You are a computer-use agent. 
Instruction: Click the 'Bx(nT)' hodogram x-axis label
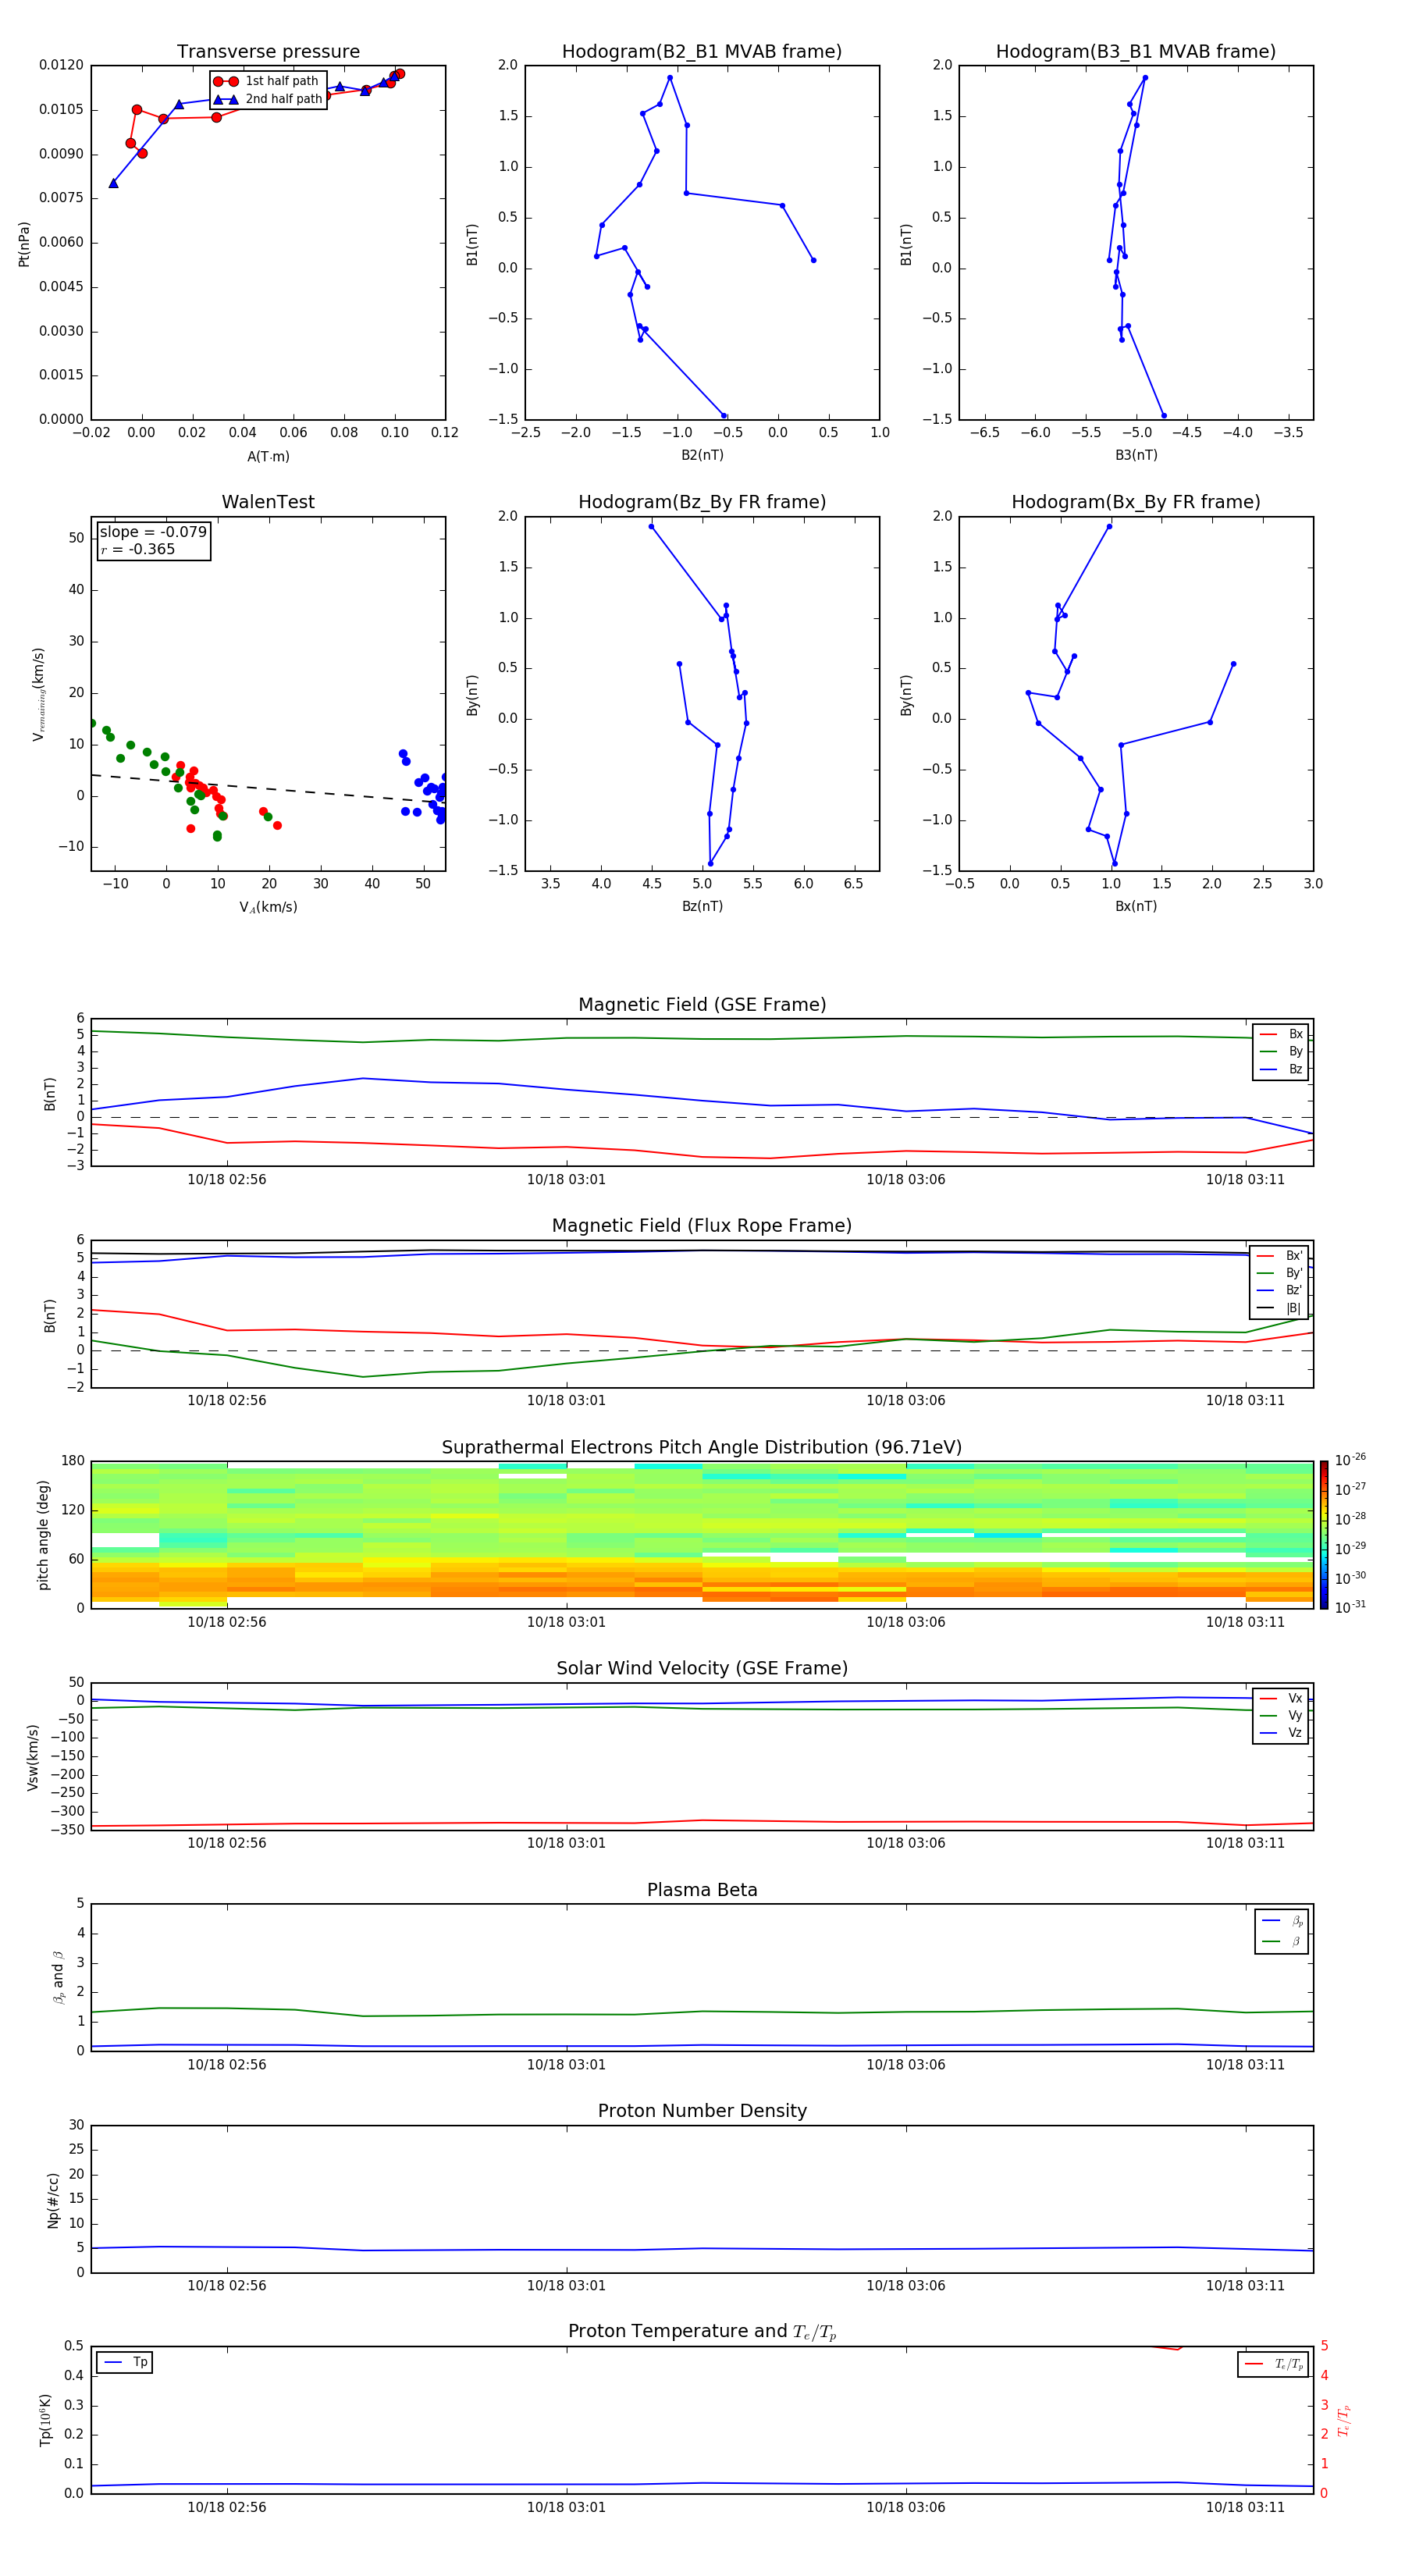1136,906
